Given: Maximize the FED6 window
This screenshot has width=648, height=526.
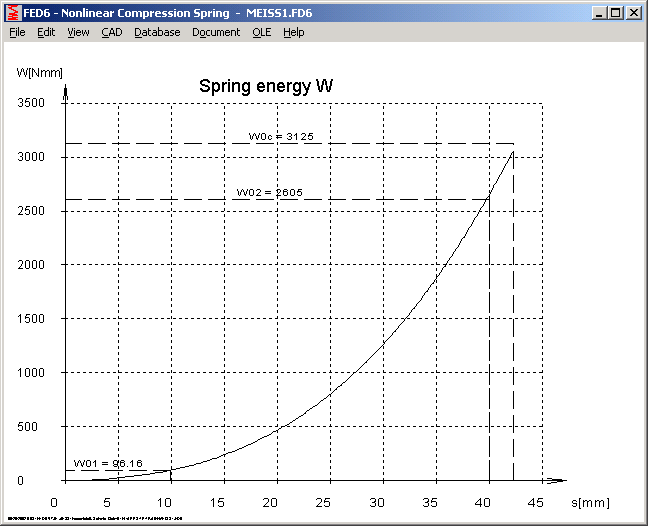Looking at the screenshot, I should point(615,13).
